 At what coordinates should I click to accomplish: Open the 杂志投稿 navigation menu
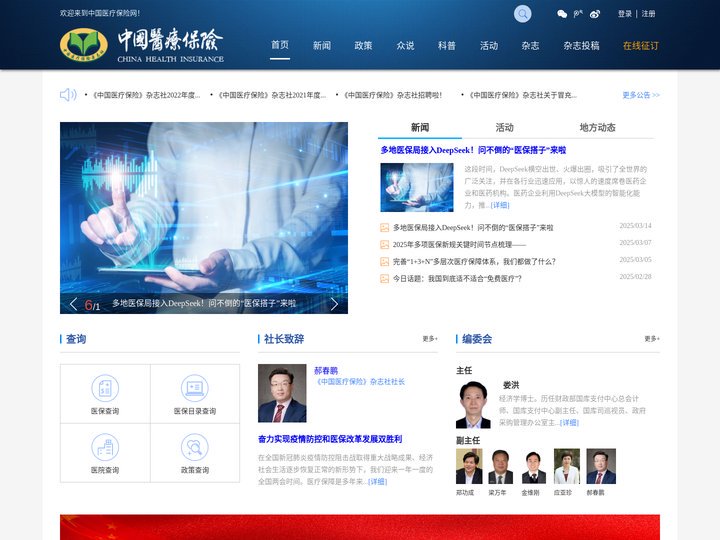point(581,45)
